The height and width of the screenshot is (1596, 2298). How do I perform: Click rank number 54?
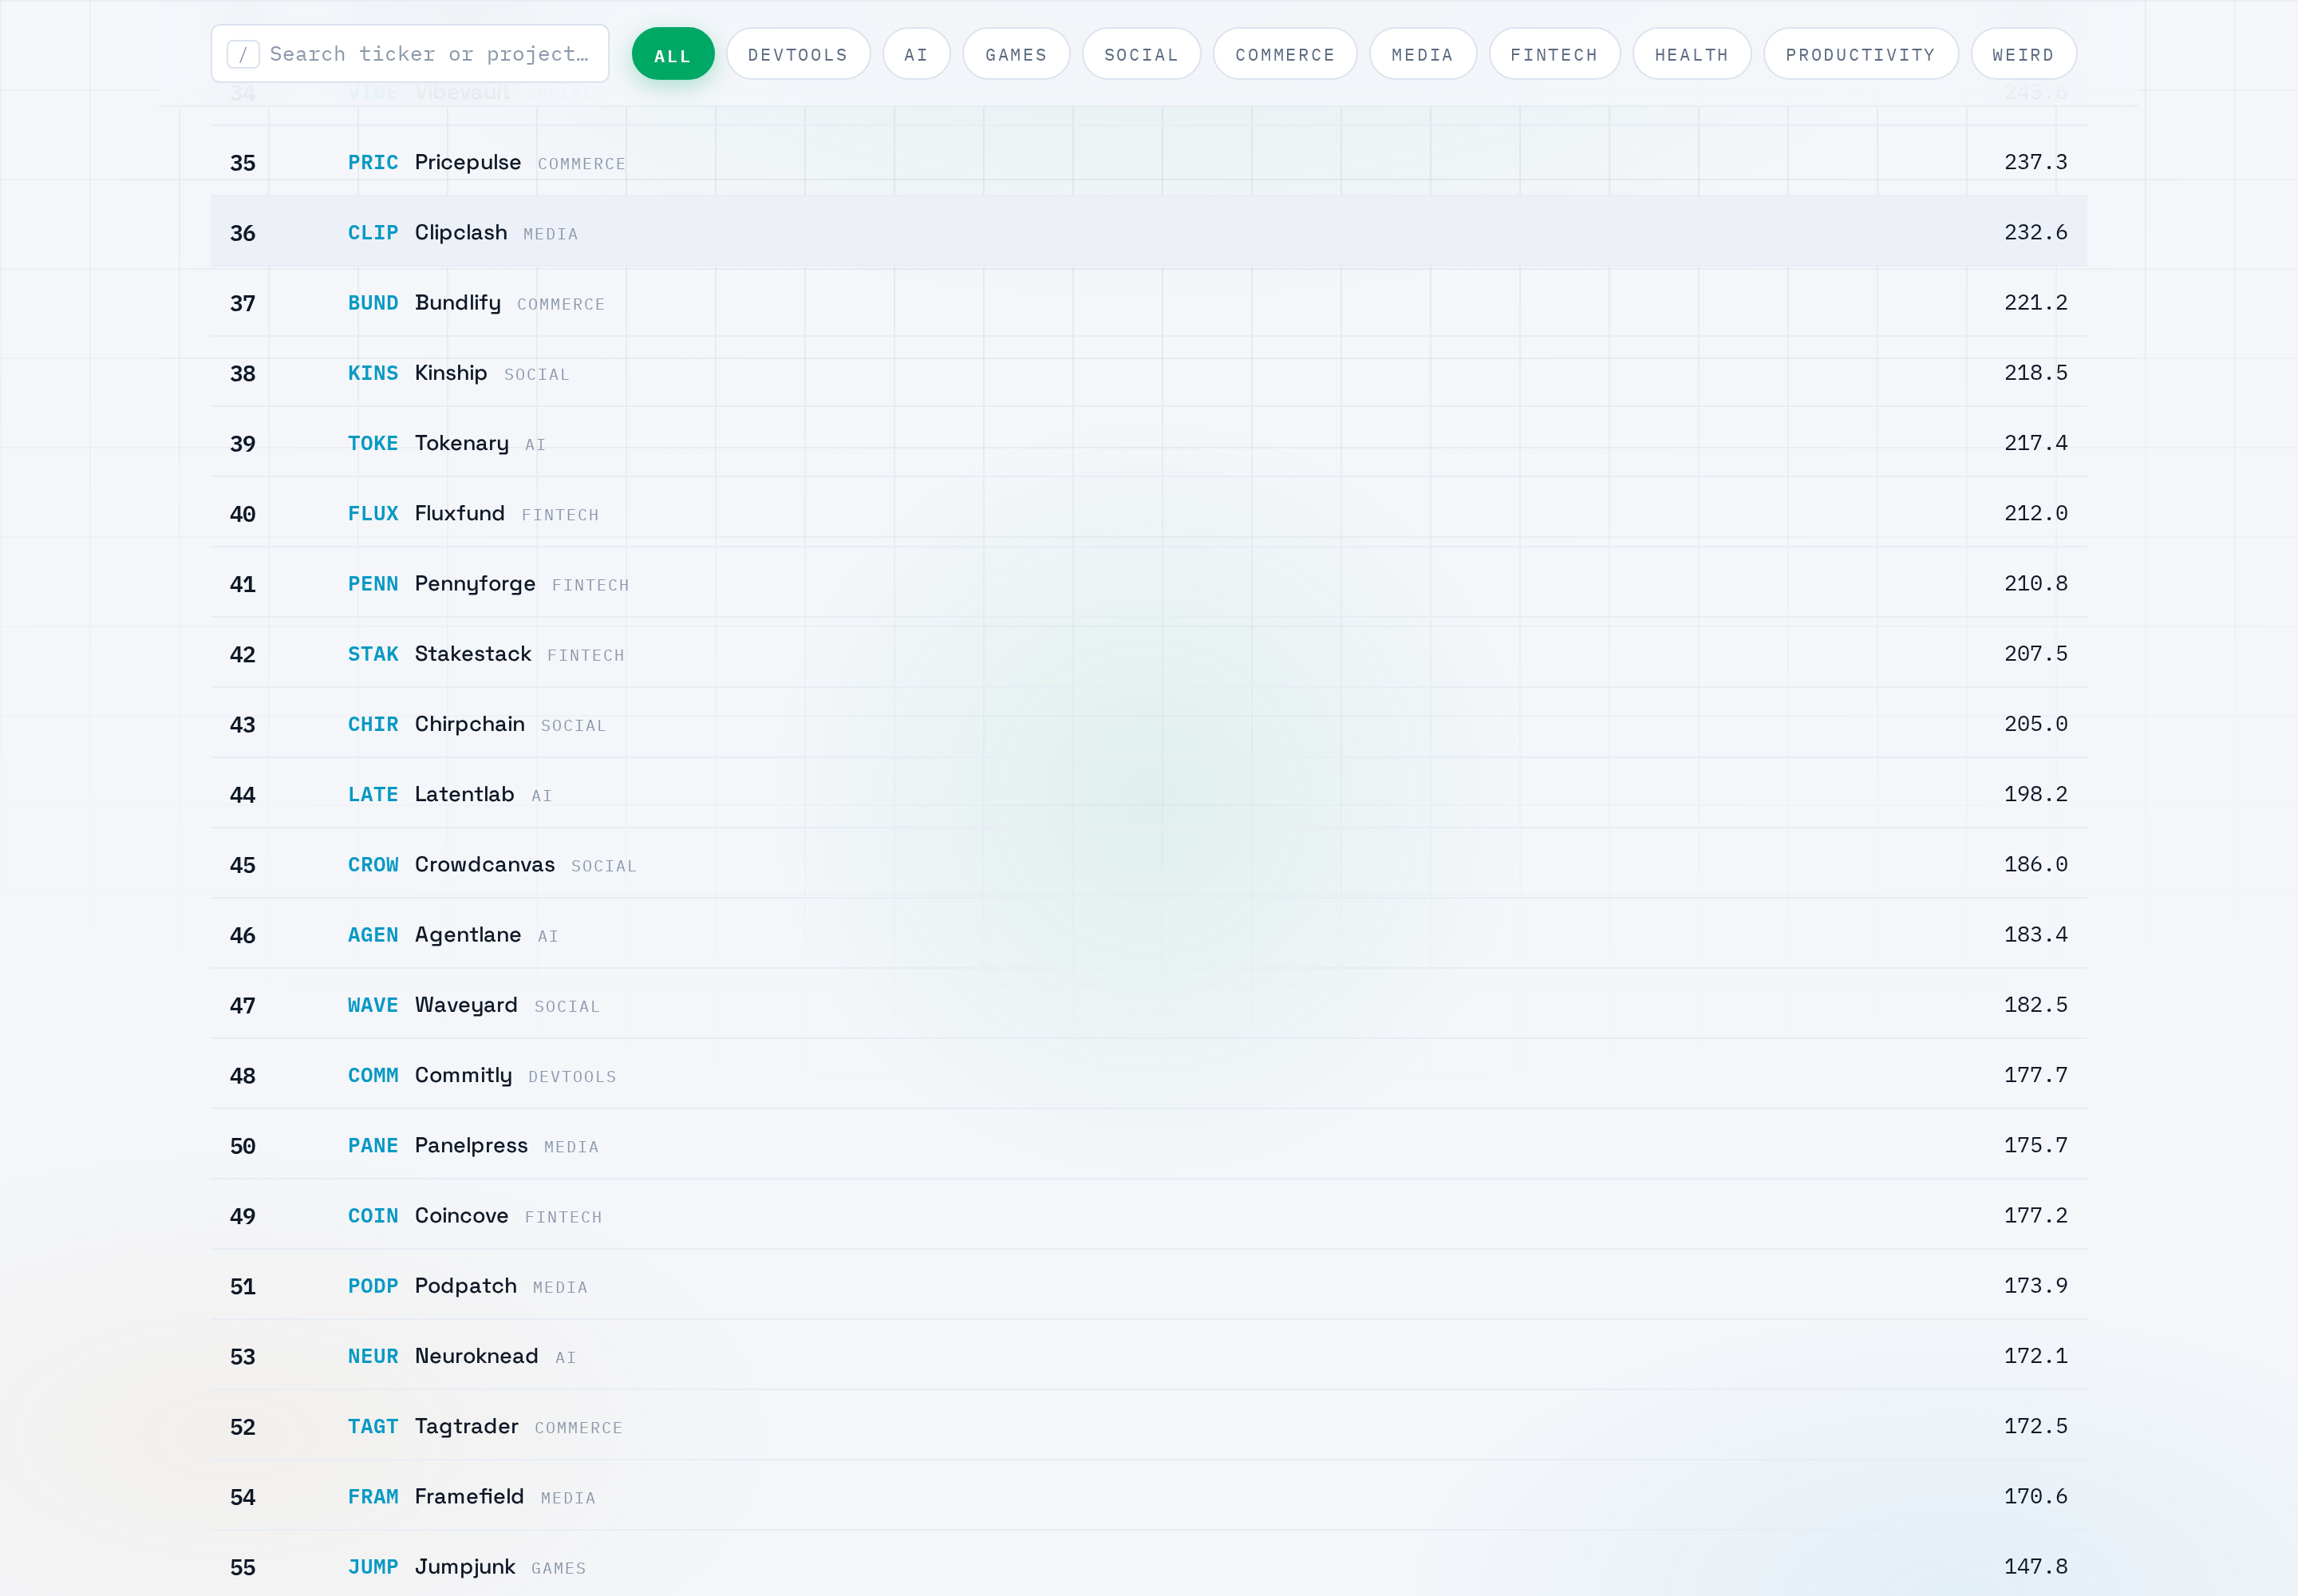(243, 1497)
